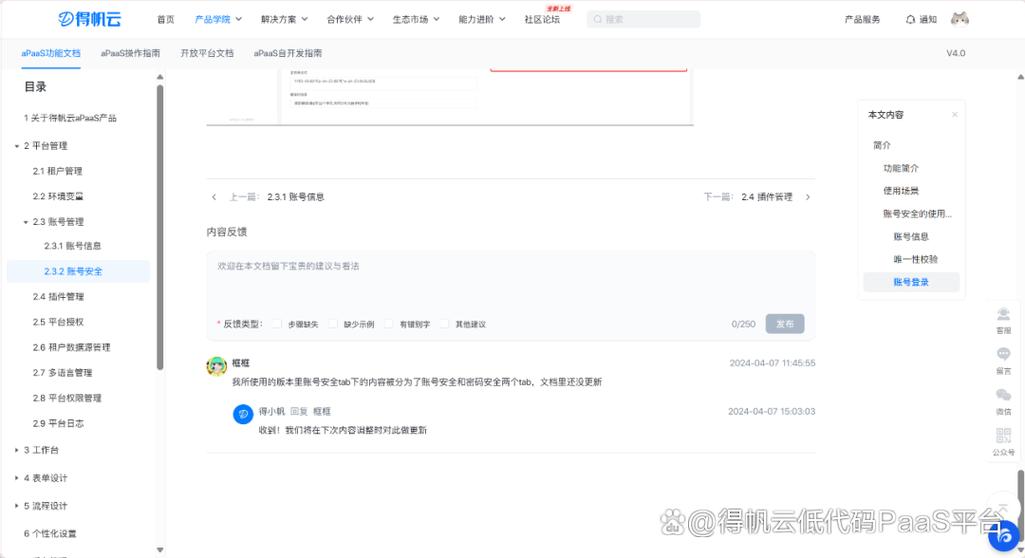The image size is (1025, 558).
Task: Open 1 关于得帆云aPaaS产品 in directory
Action: [70, 118]
